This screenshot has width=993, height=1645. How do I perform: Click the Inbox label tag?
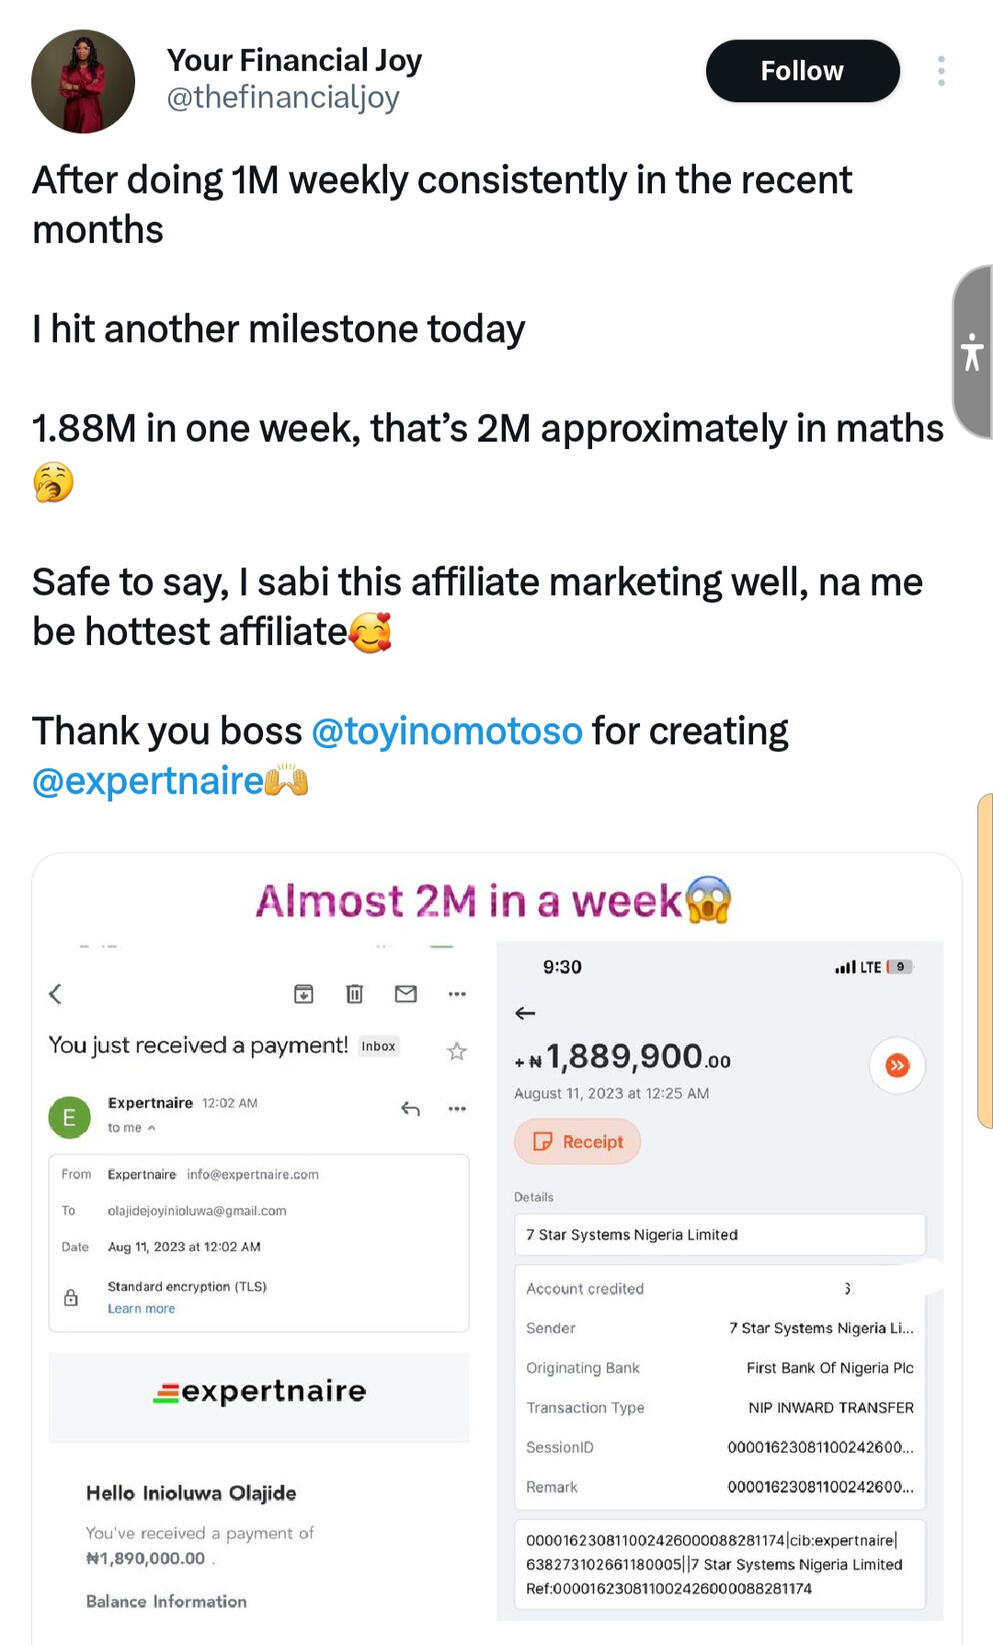(378, 1046)
